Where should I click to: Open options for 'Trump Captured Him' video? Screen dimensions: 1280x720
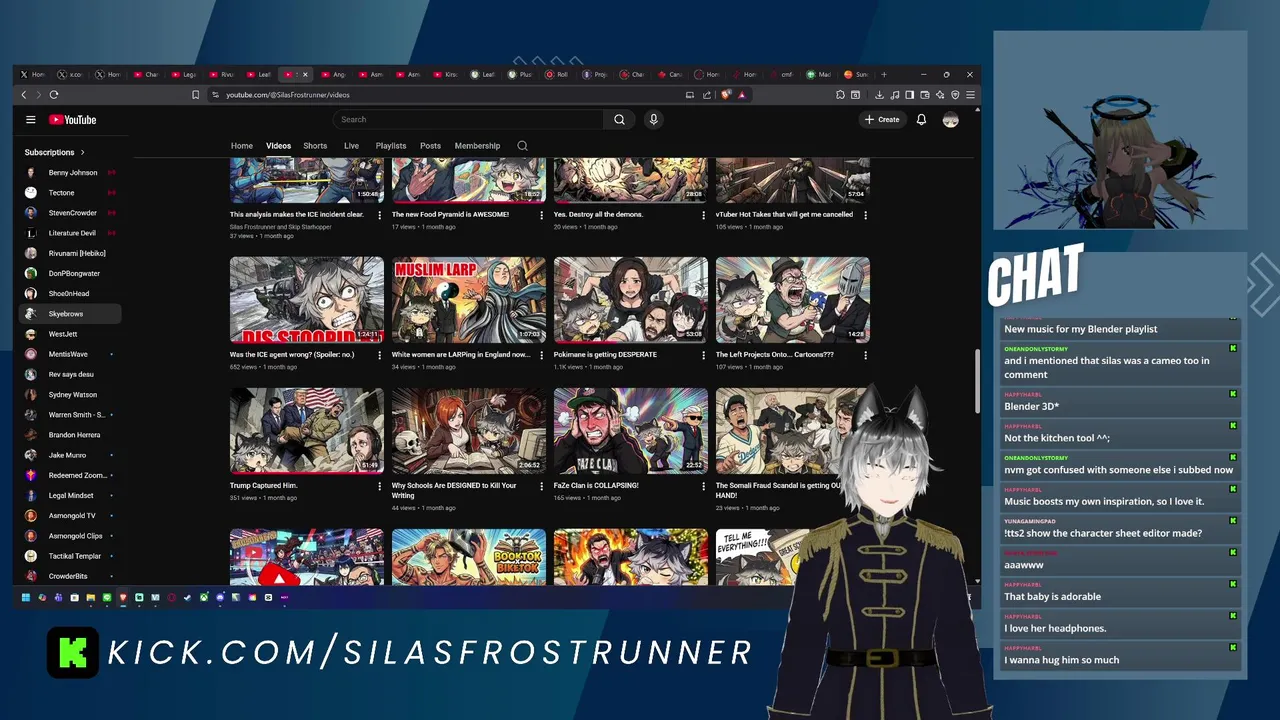(x=379, y=486)
